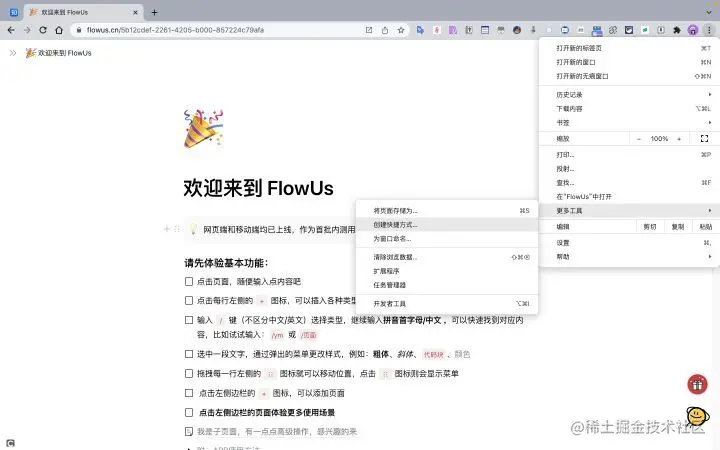Click the browser forward arrow

pos(27,30)
